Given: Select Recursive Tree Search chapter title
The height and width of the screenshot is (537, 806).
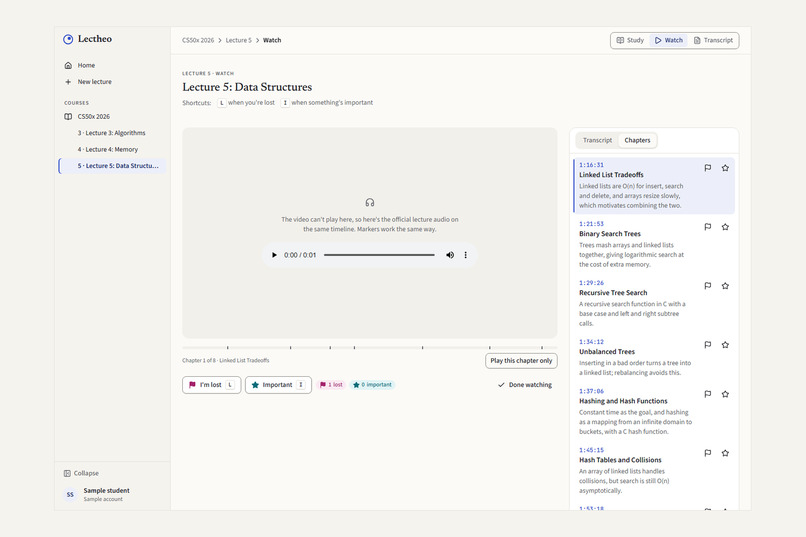Looking at the screenshot, I should click(x=613, y=293).
